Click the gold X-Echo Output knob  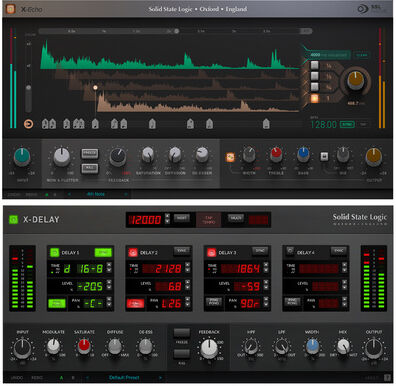point(374,157)
